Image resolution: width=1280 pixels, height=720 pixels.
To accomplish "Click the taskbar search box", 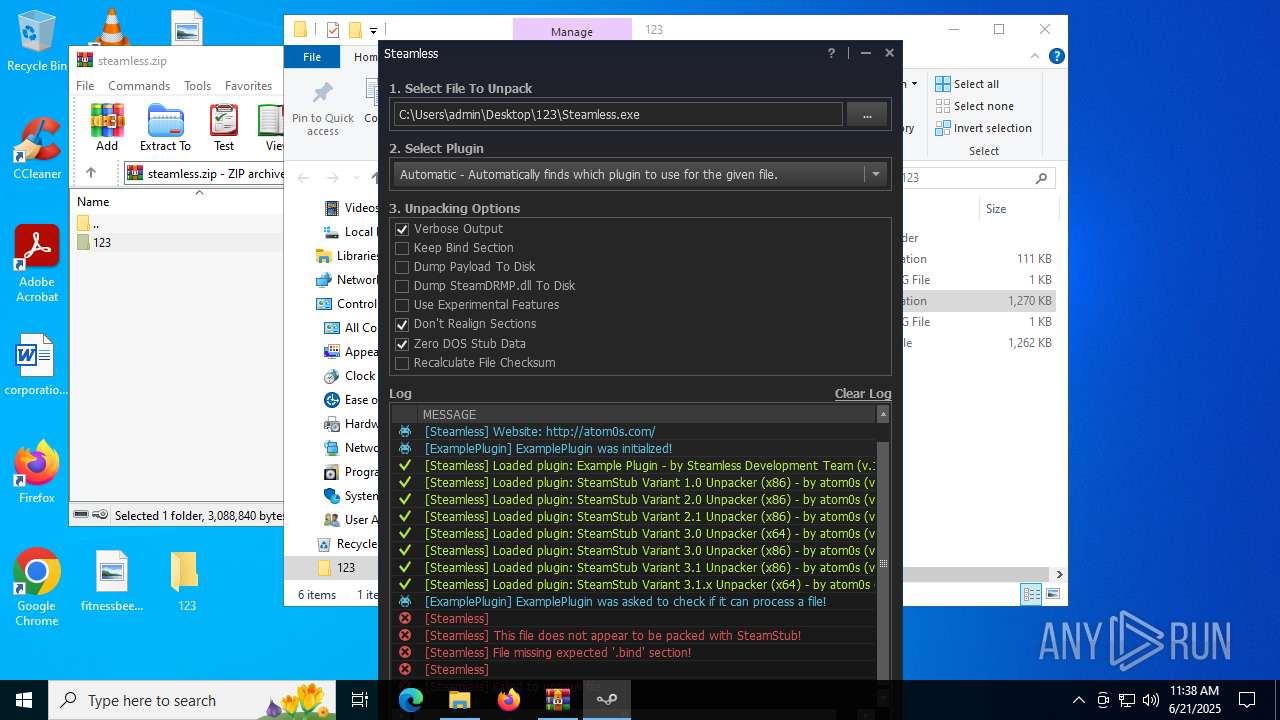I will (x=193, y=700).
